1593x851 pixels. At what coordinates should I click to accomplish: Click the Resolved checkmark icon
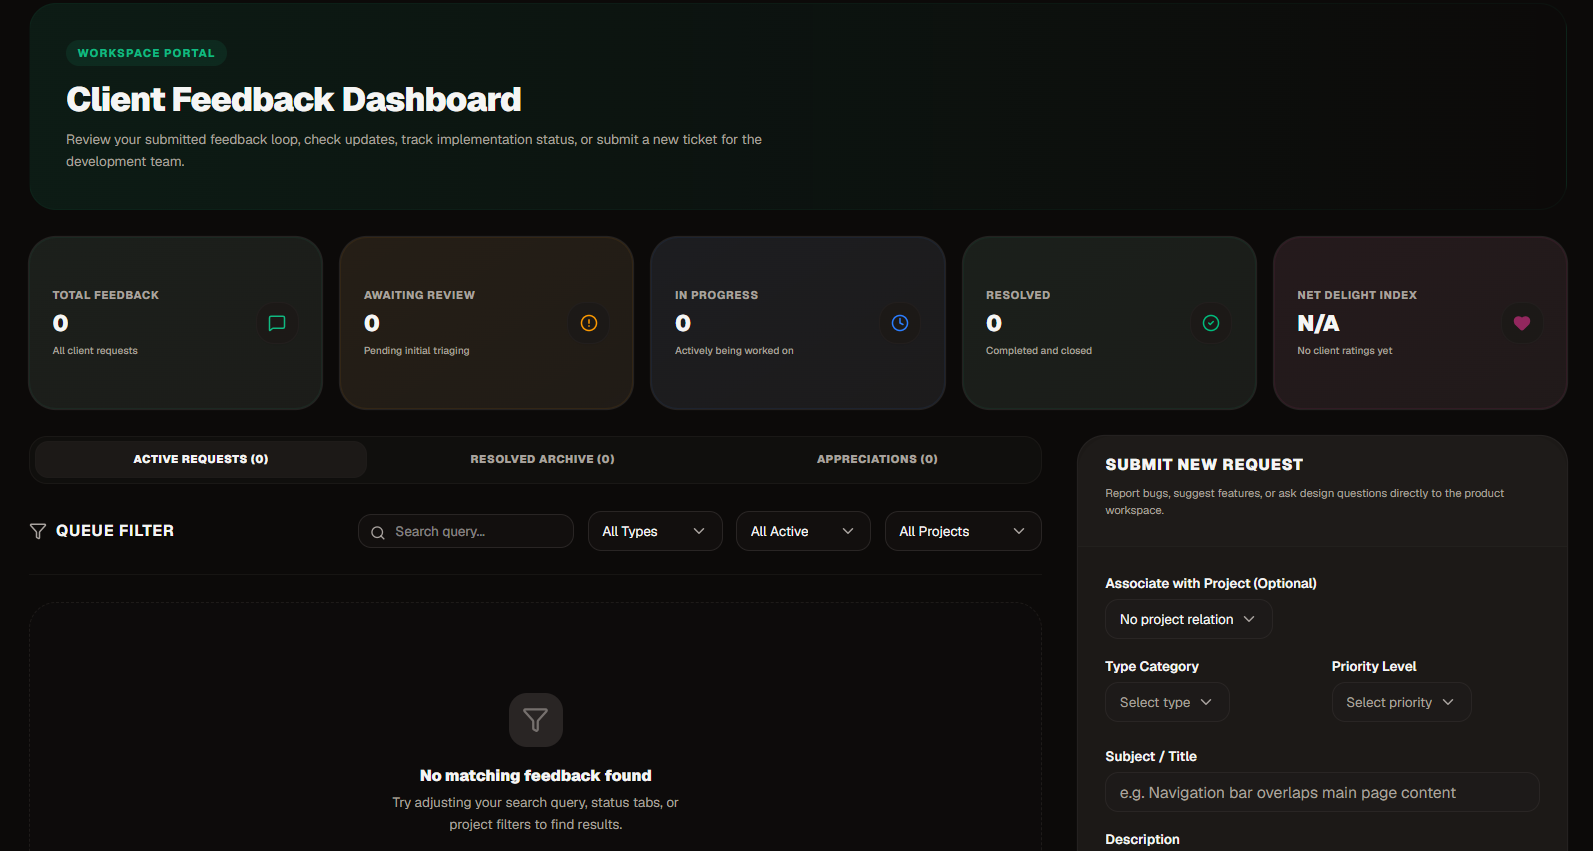click(x=1211, y=323)
